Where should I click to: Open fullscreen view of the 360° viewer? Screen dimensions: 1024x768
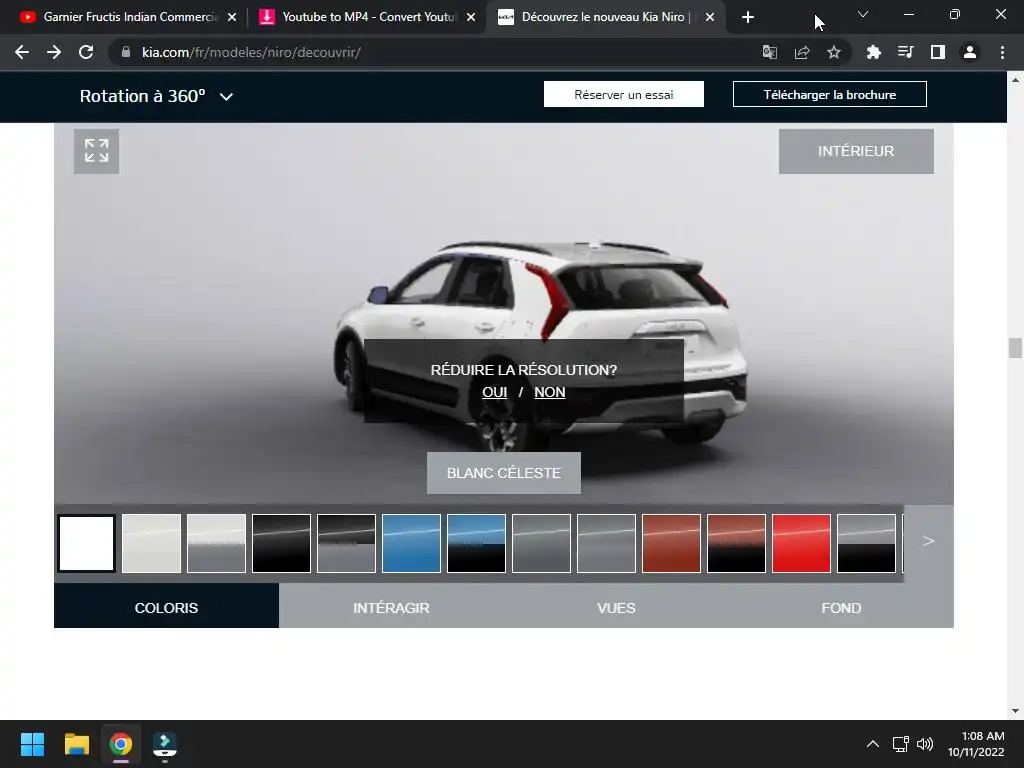coord(97,151)
